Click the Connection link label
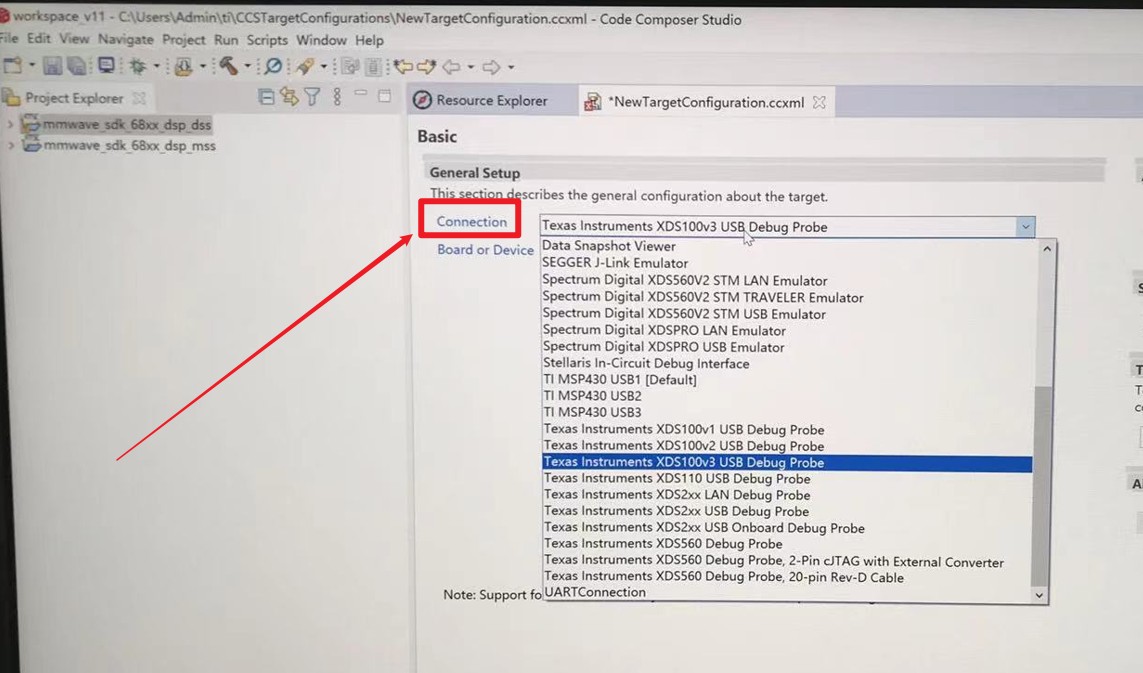The height and width of the screenshot is (673, 1143). pyautogui.click(x=472, y=222)
